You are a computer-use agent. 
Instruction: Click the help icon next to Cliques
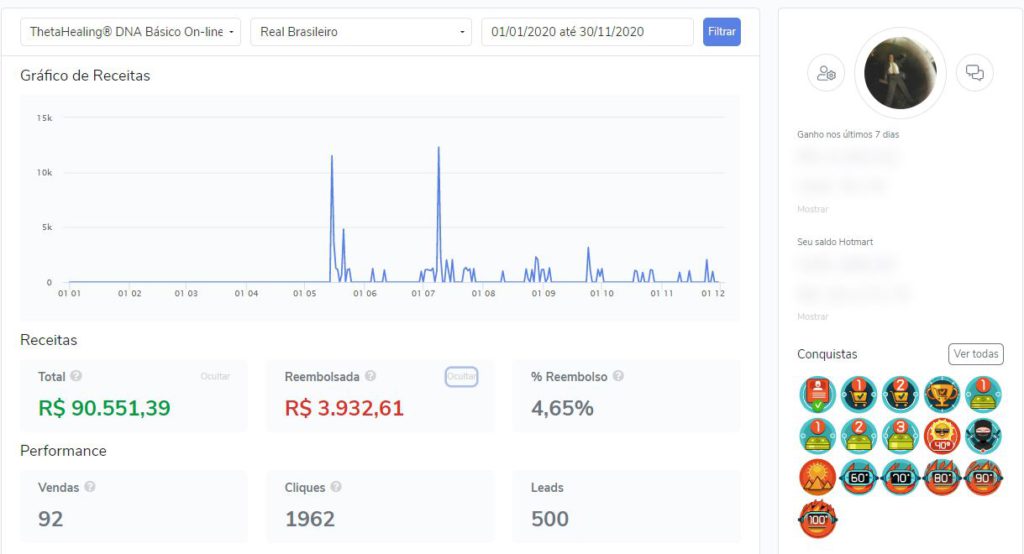pos(336,487)
